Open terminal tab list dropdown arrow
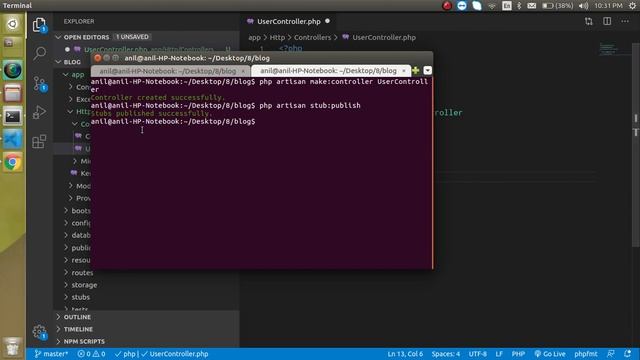This screenshot has height=360, width=640. click(427, 71)
